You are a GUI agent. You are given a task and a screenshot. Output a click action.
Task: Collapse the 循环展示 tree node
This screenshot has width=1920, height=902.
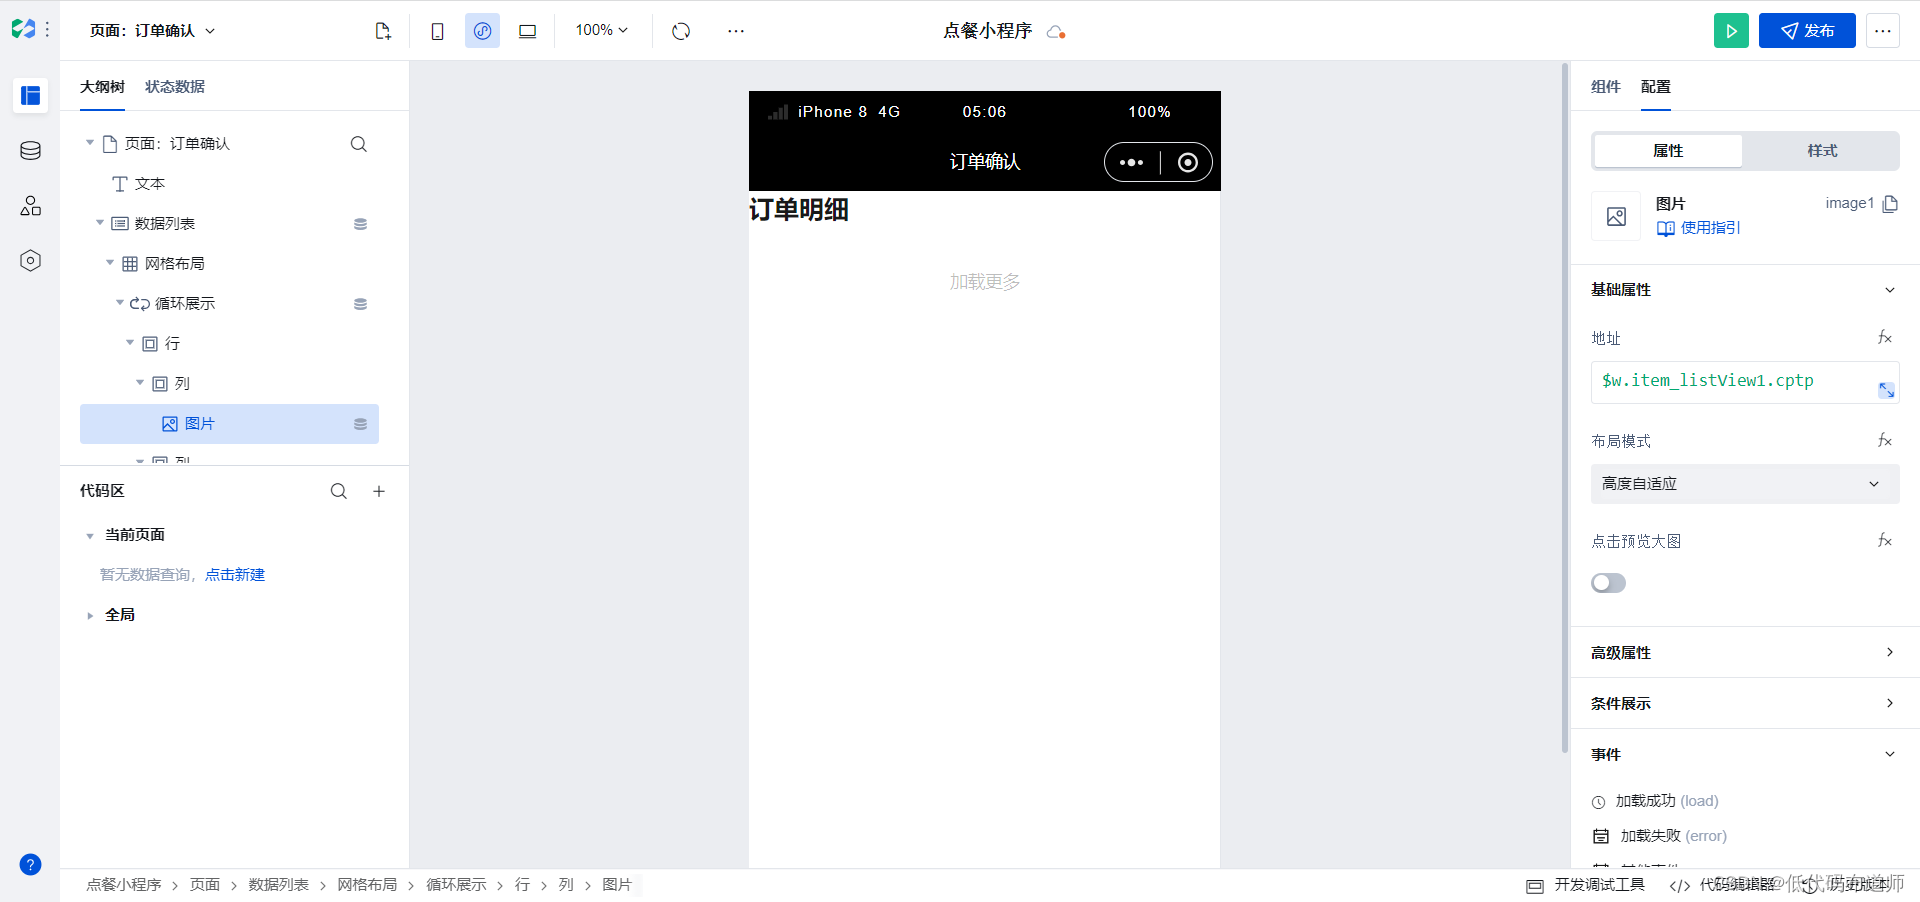pos(120,303)
